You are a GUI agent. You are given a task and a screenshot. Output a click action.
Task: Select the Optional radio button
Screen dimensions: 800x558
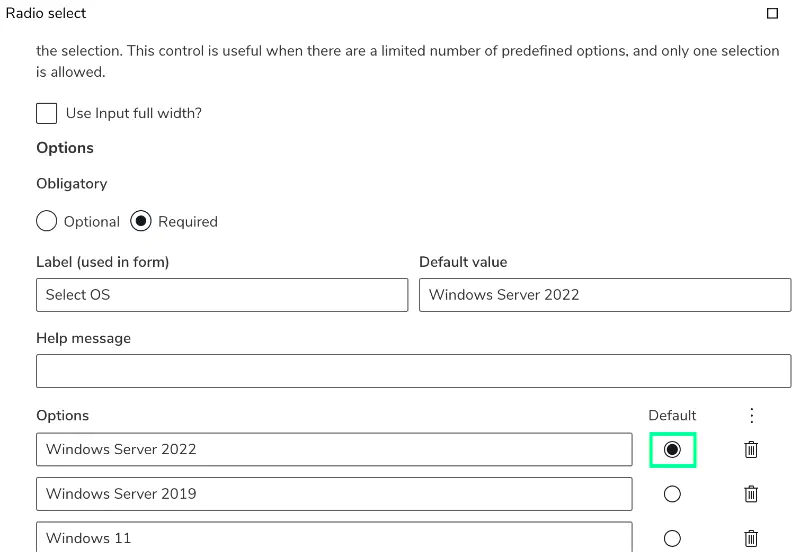pyautogui.click(x=46, y=221)
